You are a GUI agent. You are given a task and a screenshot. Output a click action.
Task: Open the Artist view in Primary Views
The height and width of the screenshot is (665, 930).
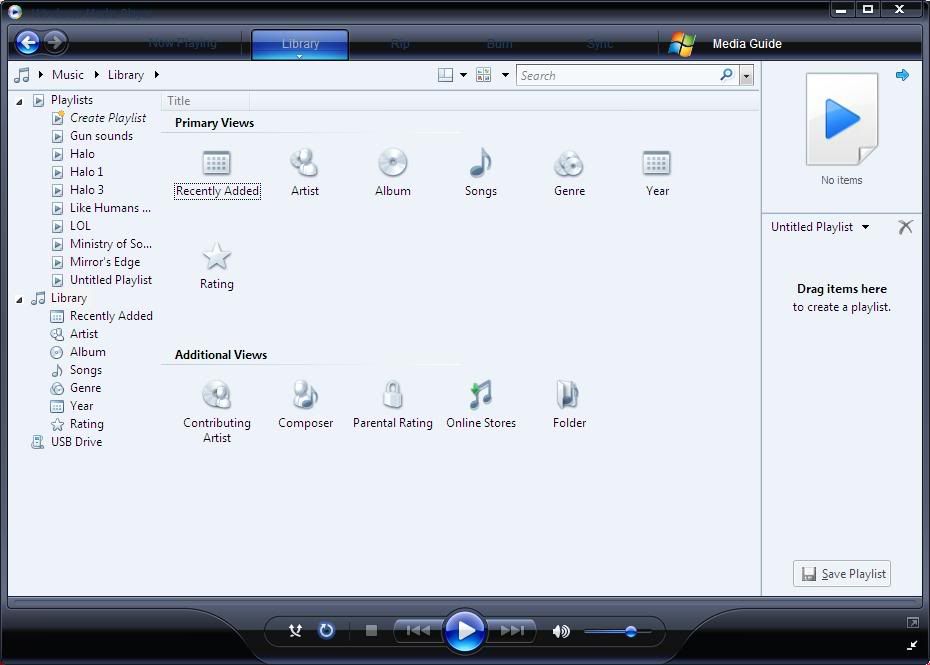(x=305, y=163)
